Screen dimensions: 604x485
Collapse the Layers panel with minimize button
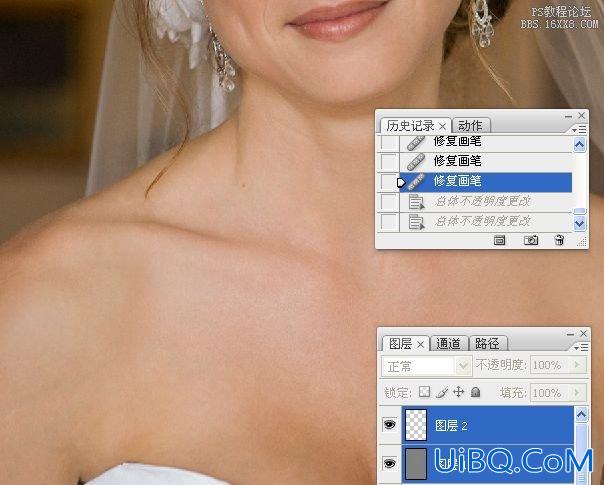tap(570, 334)
